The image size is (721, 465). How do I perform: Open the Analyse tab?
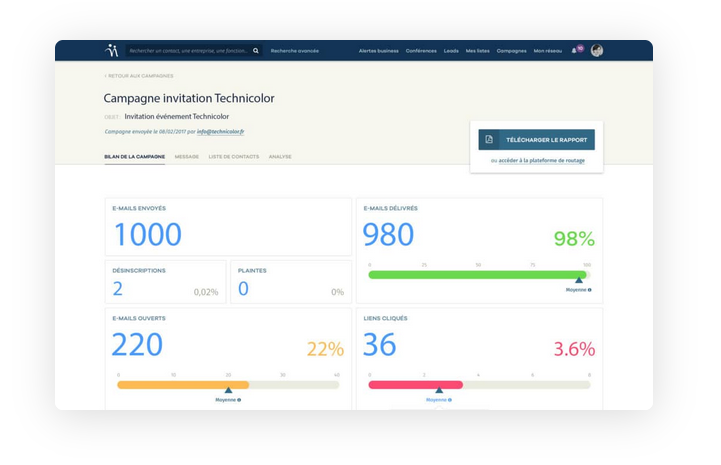[280, 157]
